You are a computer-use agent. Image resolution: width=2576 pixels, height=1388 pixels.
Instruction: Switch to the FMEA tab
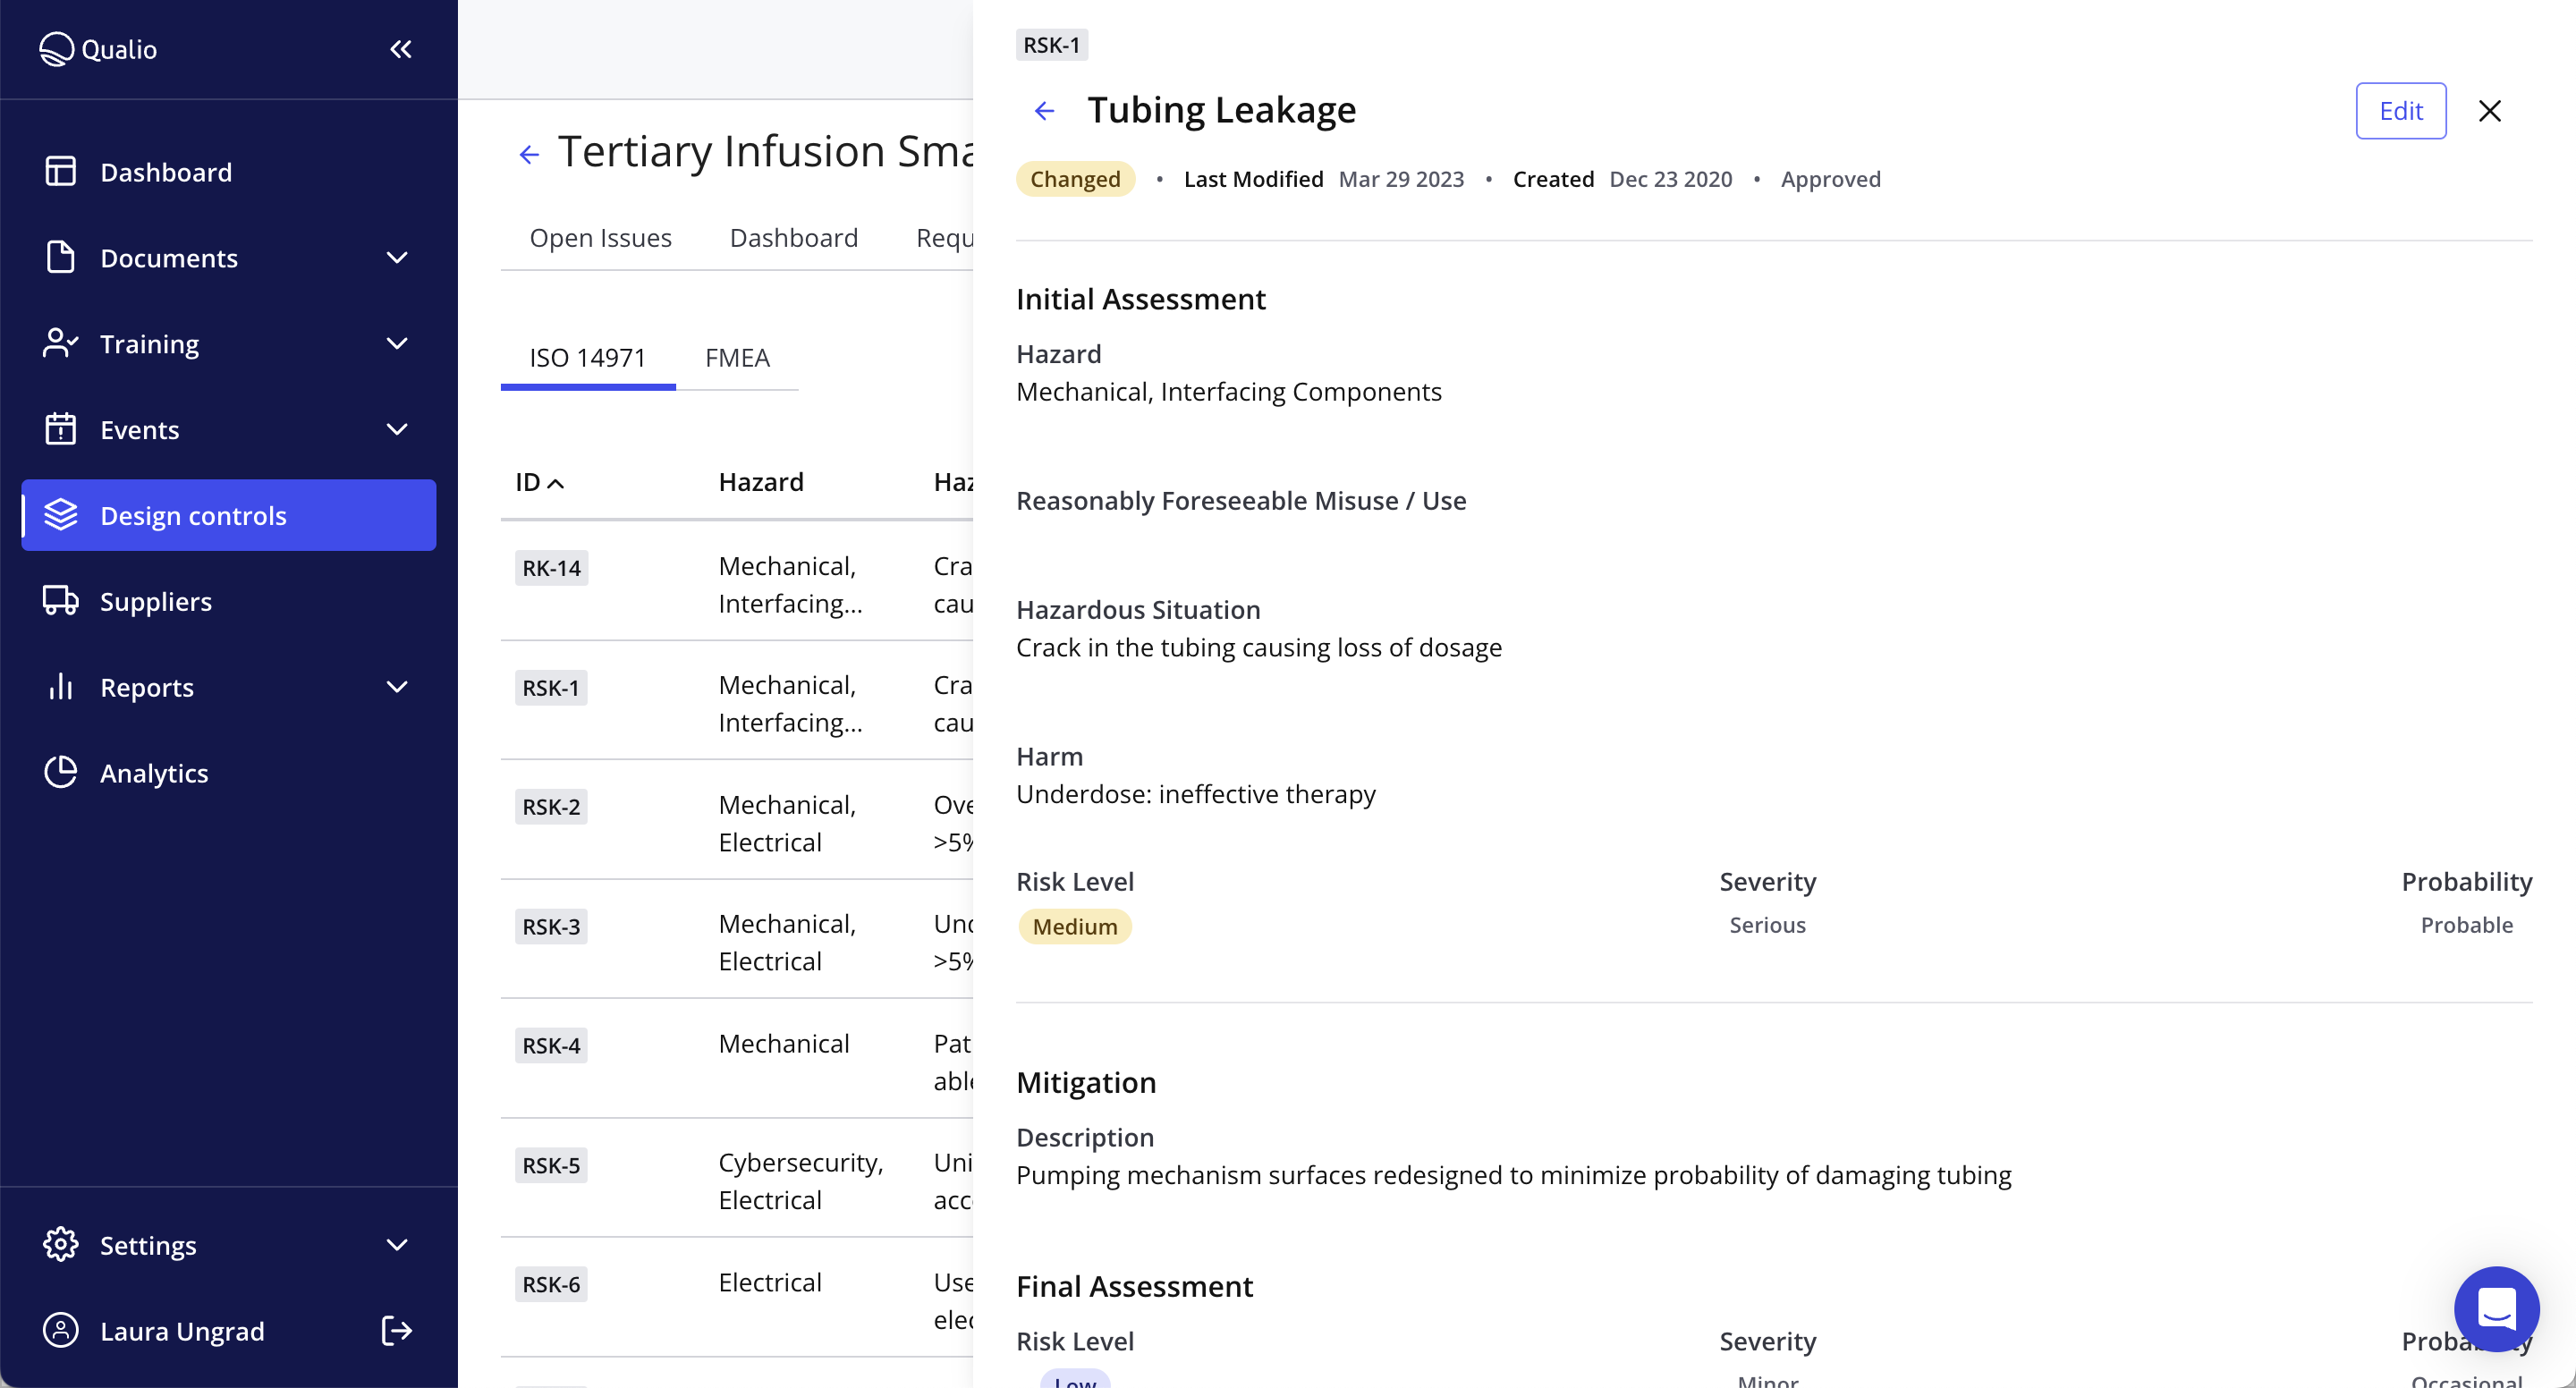[737, 358]
